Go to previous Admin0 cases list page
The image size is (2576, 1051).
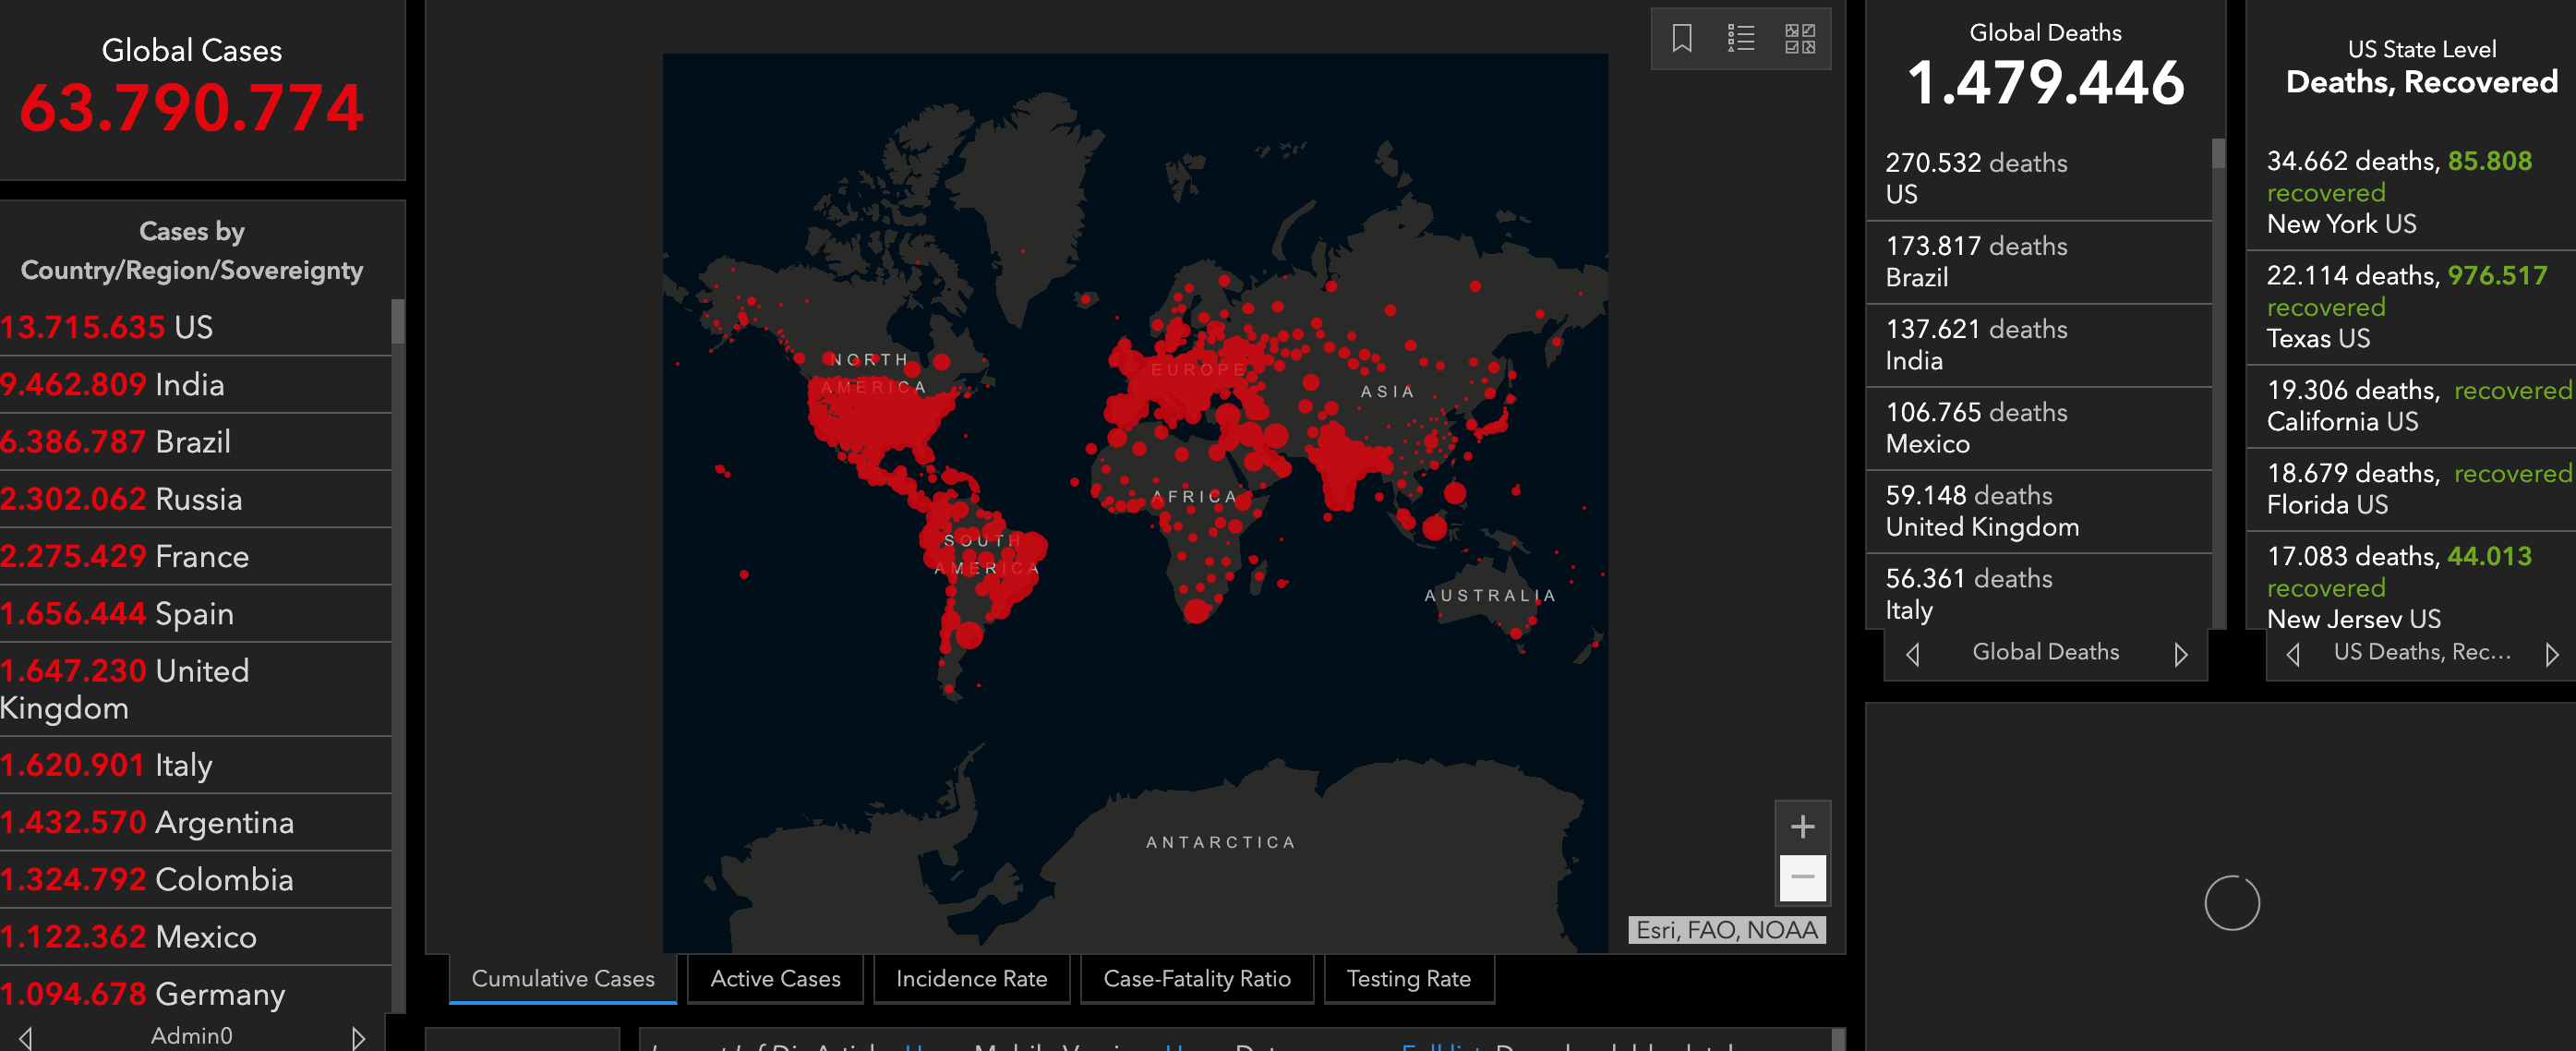point(26,1037)
